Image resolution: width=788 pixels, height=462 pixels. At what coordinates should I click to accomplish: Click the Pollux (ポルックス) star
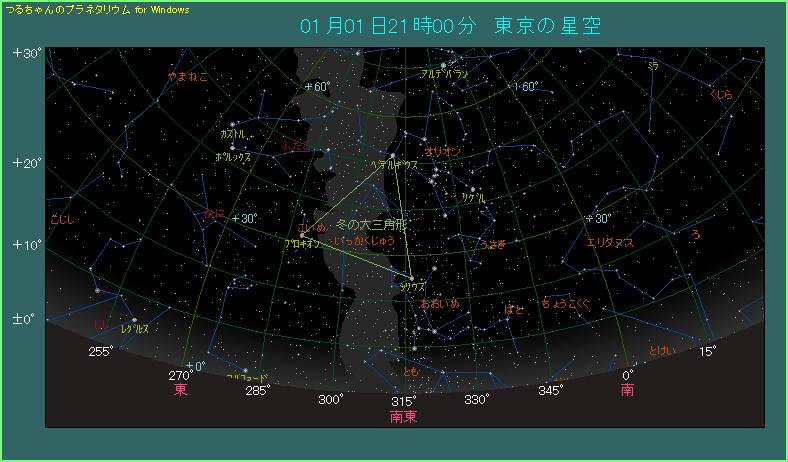(x=232, y=148)
